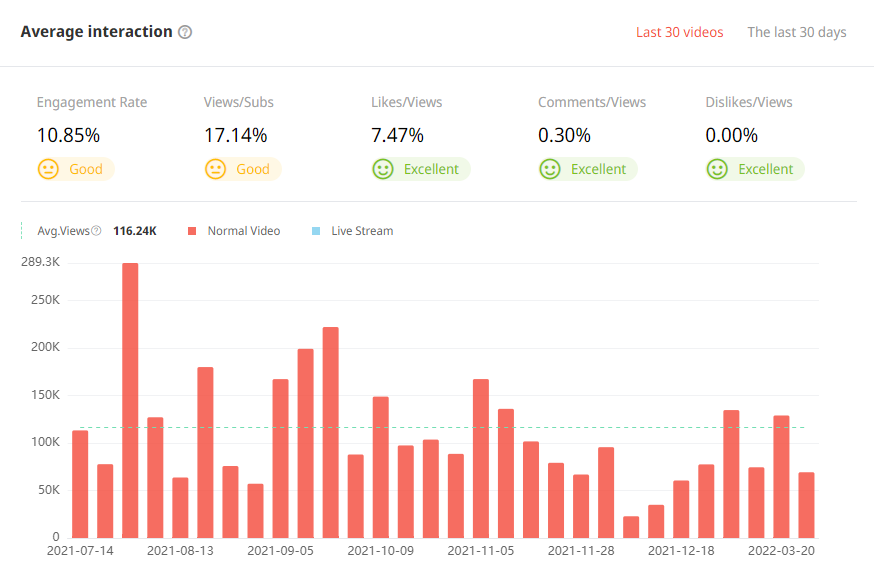Click the 10.85% Engagement Rate value
874x579 pixels.
click(x=68, y=135)
